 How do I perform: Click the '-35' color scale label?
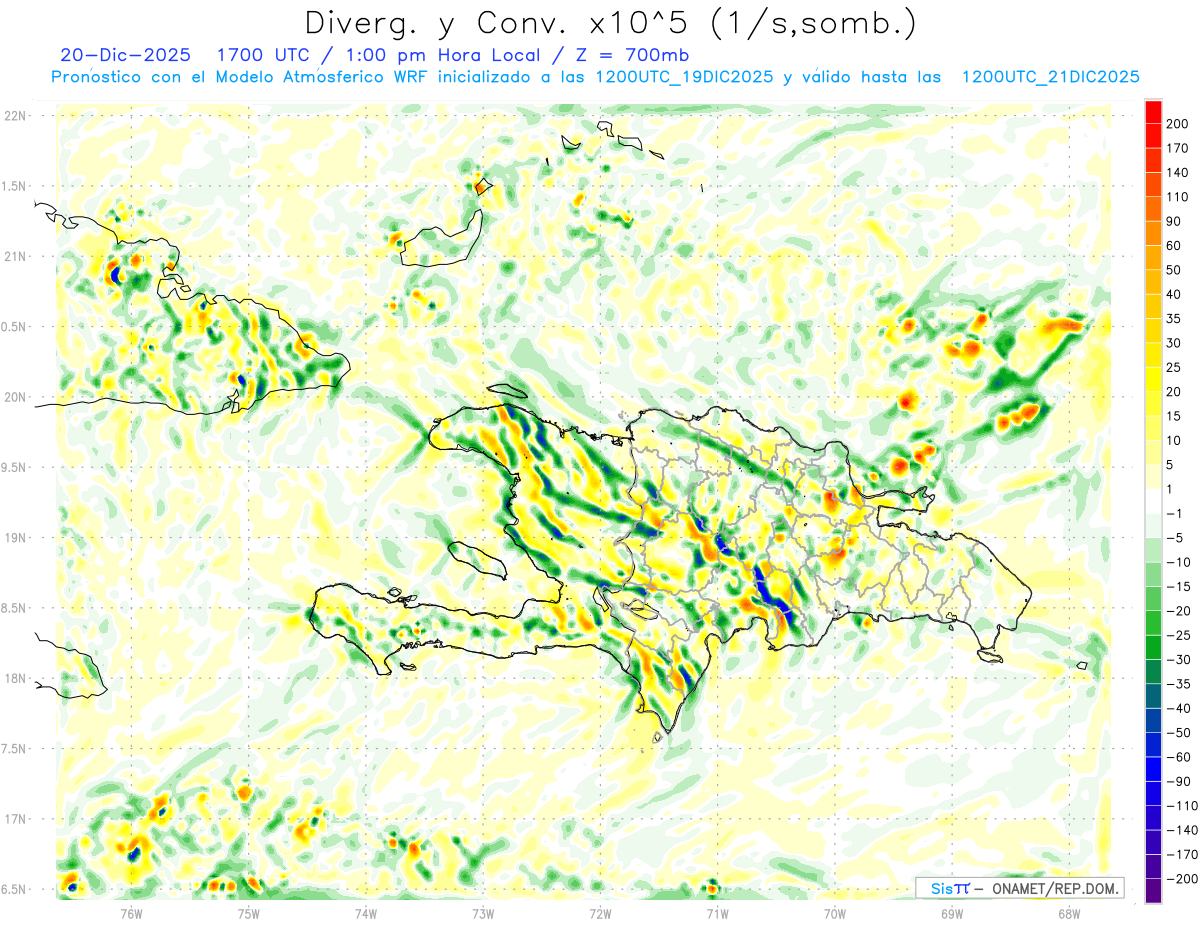pos(1178,684)
